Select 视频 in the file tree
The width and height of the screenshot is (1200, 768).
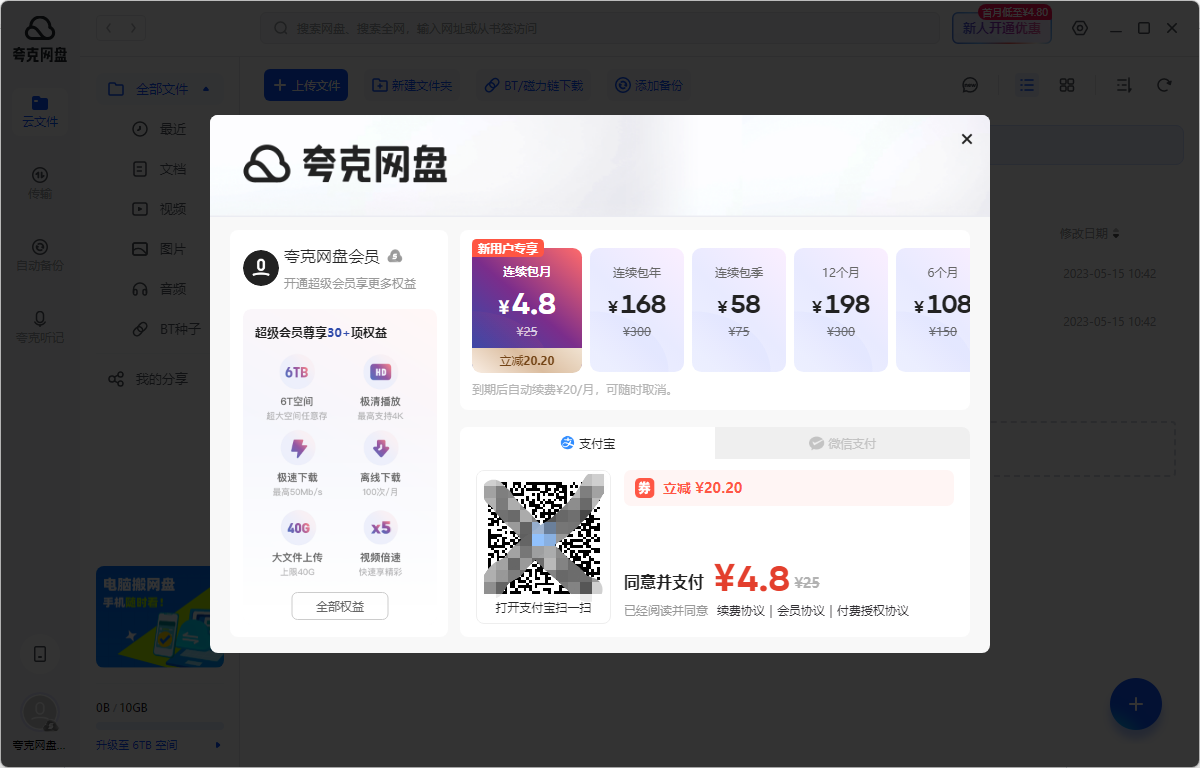160,209
